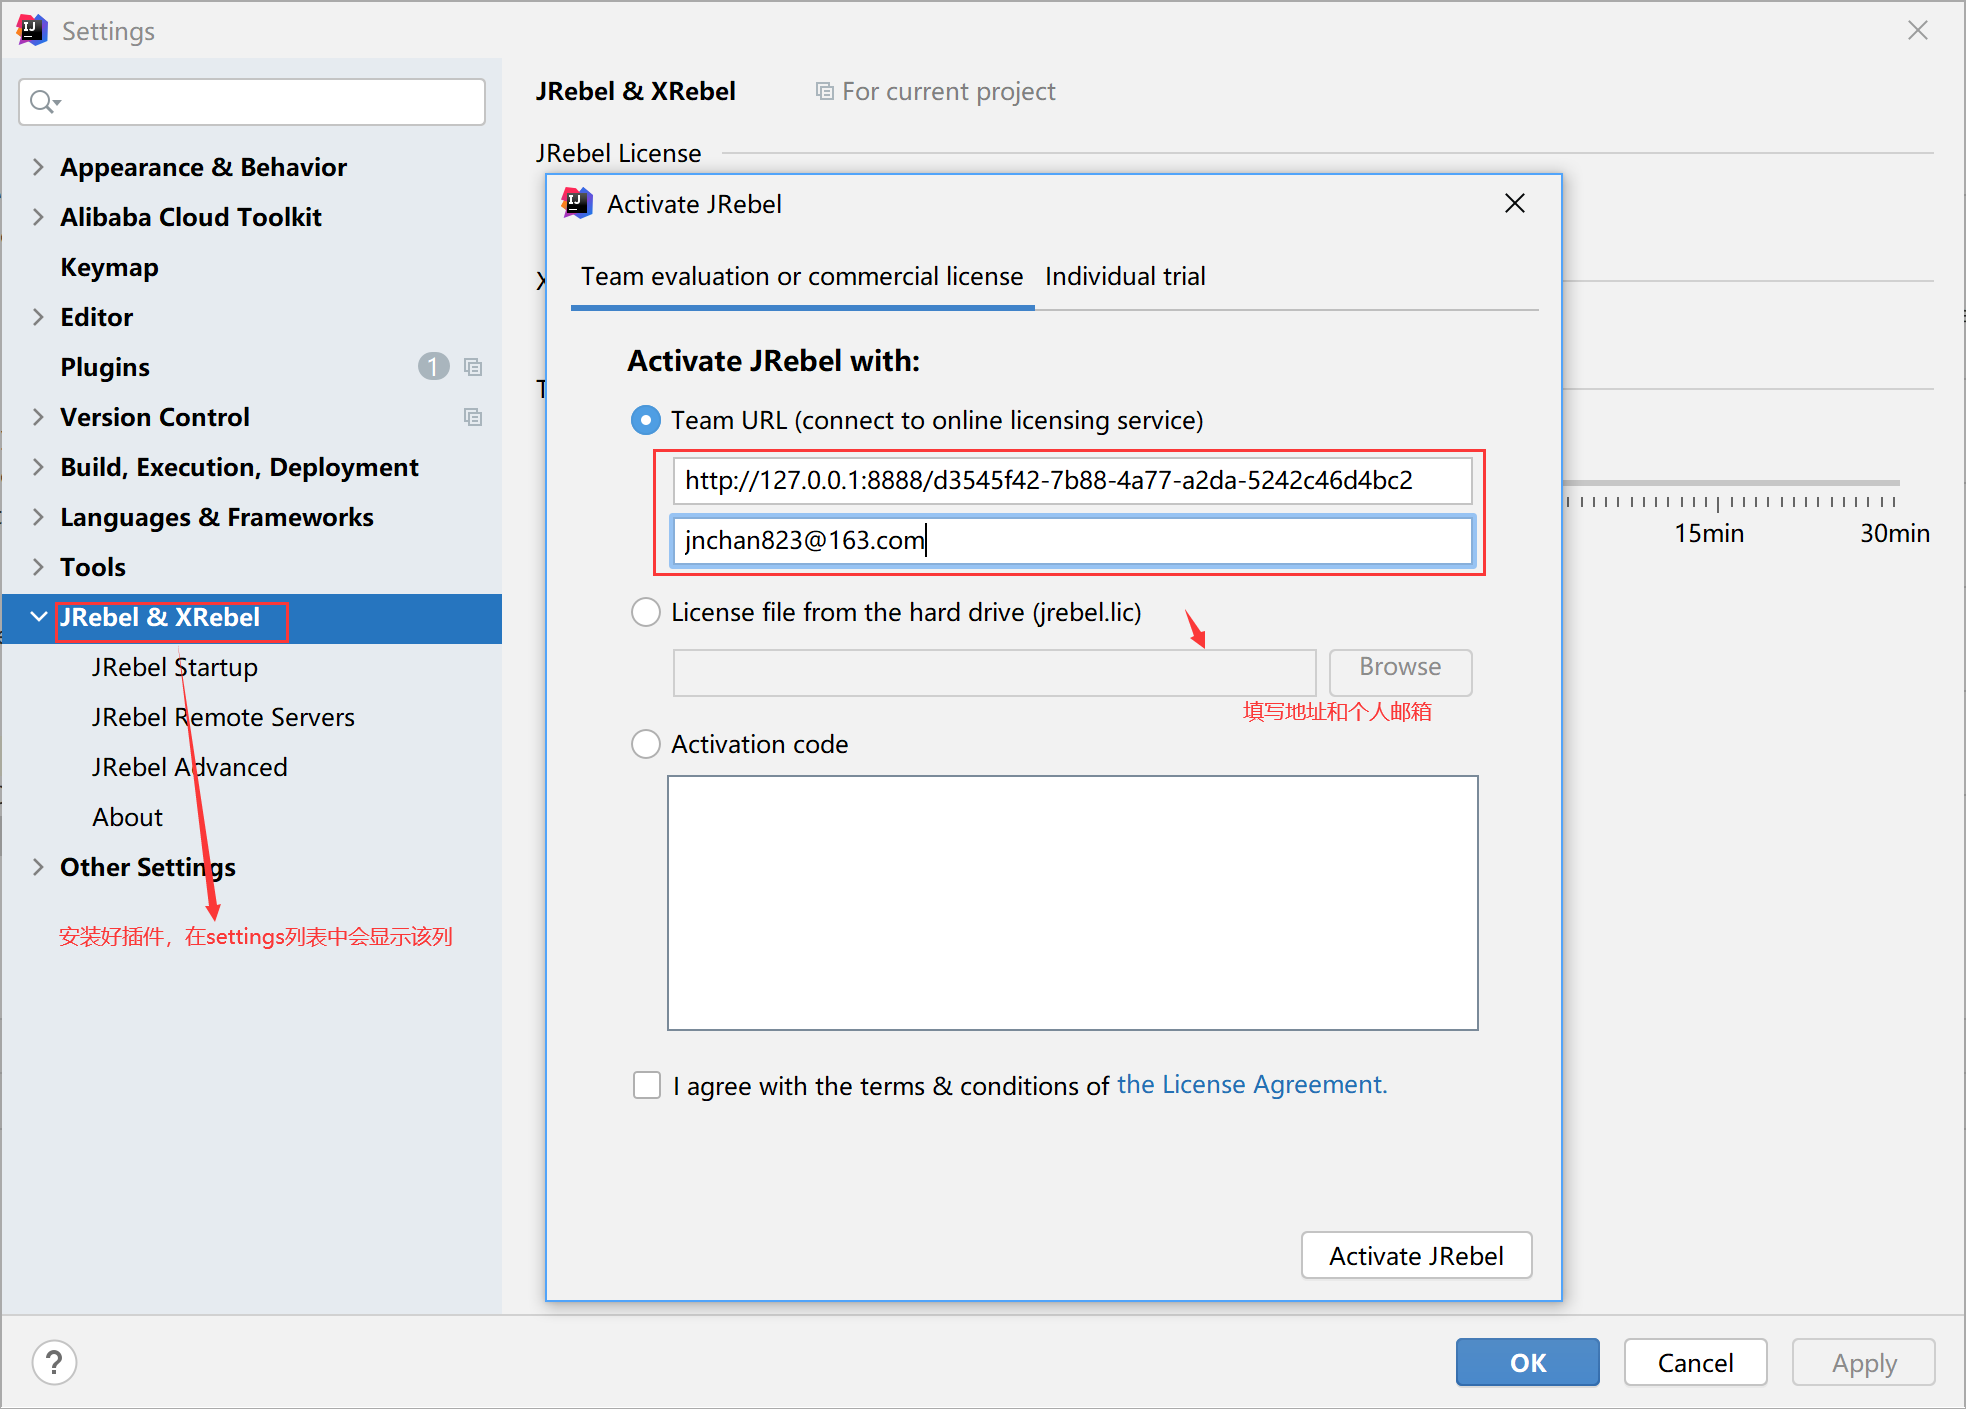Collapse the JRebel & XRebel node
Image resolution: width=1966 pixels, height=1409 pixels.
(x=38, y=617)
